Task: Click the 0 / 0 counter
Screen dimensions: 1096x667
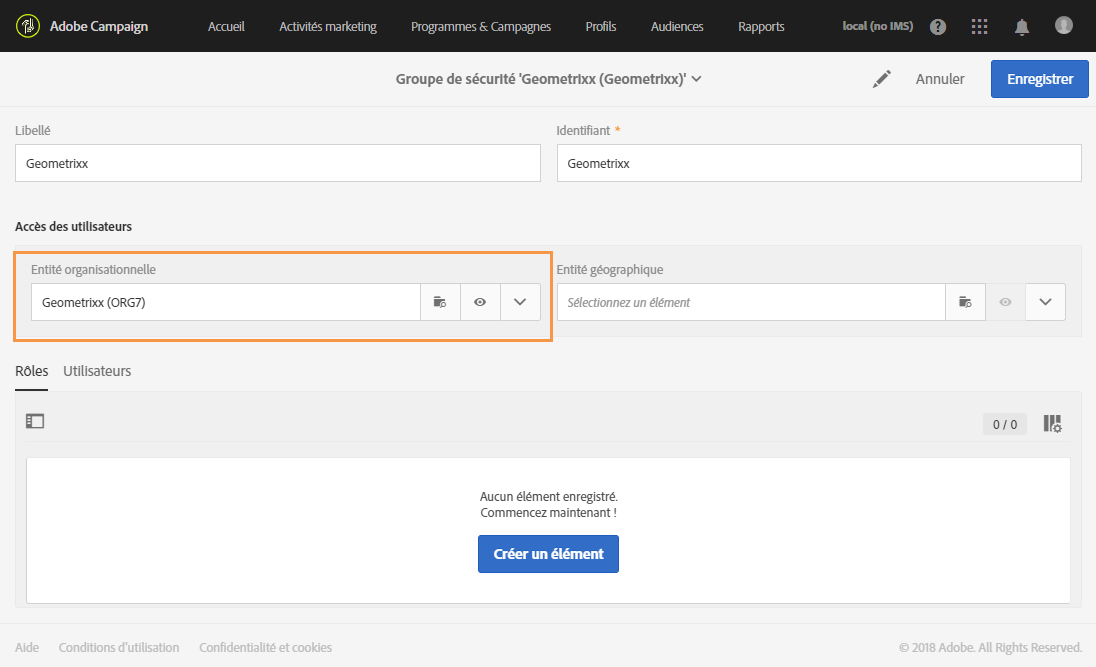Action: [x=1004, y=424]
